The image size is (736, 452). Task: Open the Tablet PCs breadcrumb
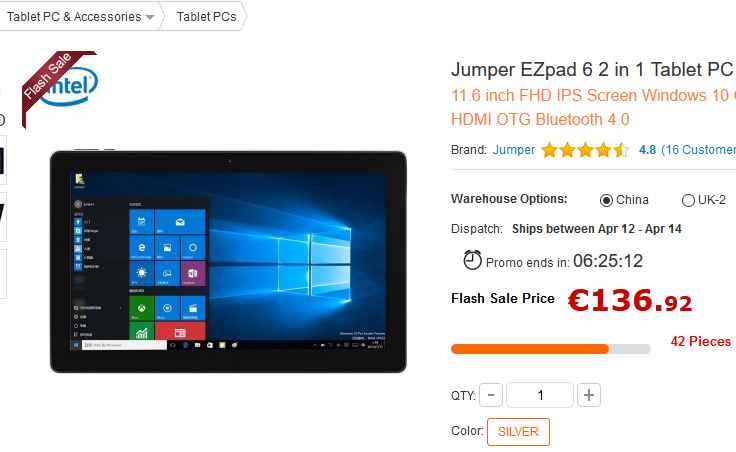206,16
